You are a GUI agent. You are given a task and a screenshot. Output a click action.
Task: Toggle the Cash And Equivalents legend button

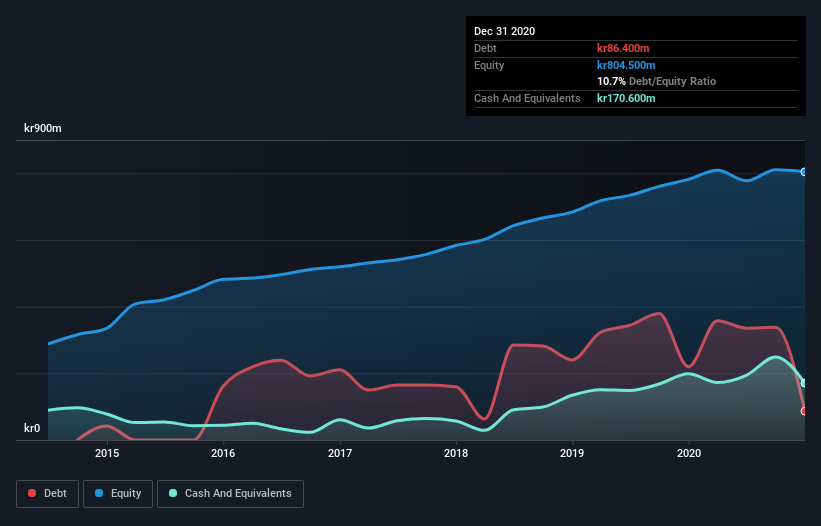[x=230, y=494]
